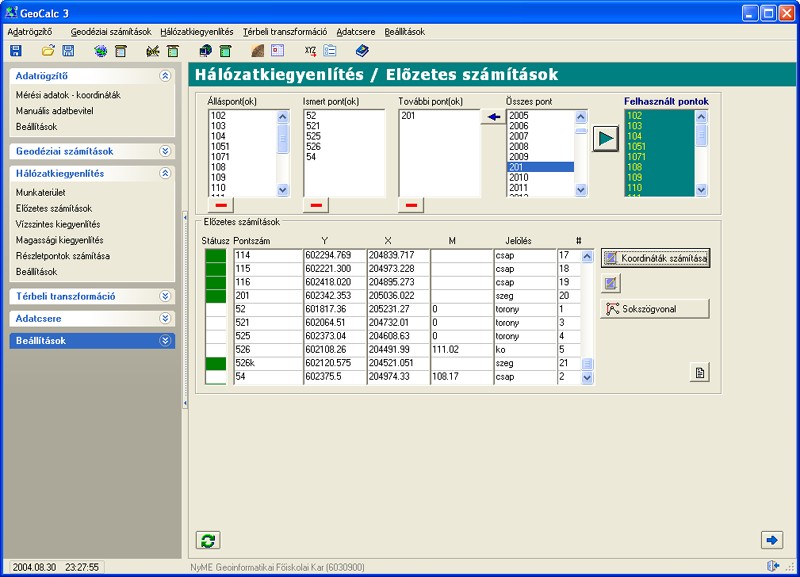Click the computer-with-globe toolbar icon

(x=206, y=51)
